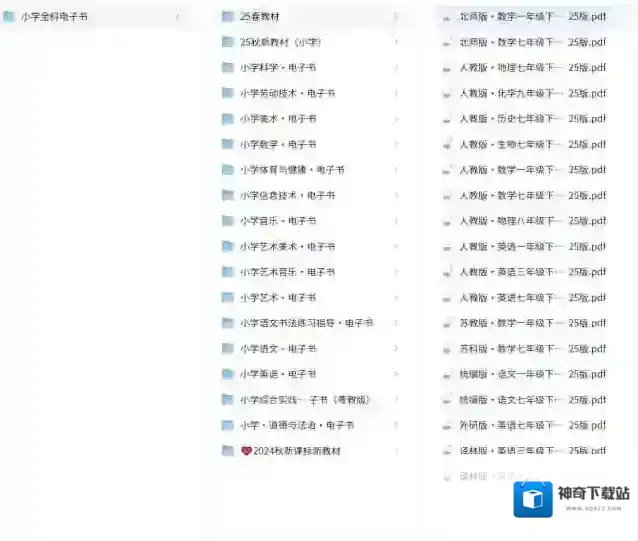Image resolution: width=638 pixels, height=541 pixels.
Task: Select the 小学体育与健康·电子书 folder
Action: 292,170
